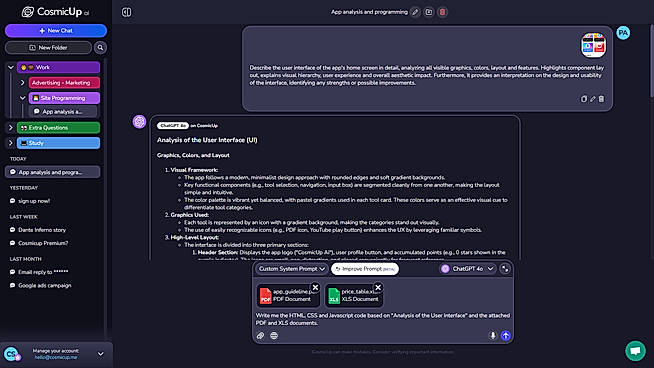Remove the app_guideline PDF attachment

click(x=315, y=287)
